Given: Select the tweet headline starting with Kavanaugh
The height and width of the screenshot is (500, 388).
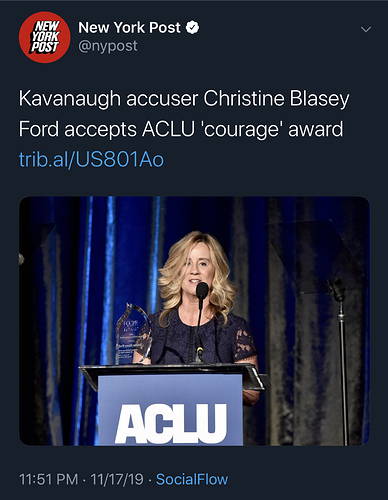Looking at the screenshot, I should [x=184, y=114].
